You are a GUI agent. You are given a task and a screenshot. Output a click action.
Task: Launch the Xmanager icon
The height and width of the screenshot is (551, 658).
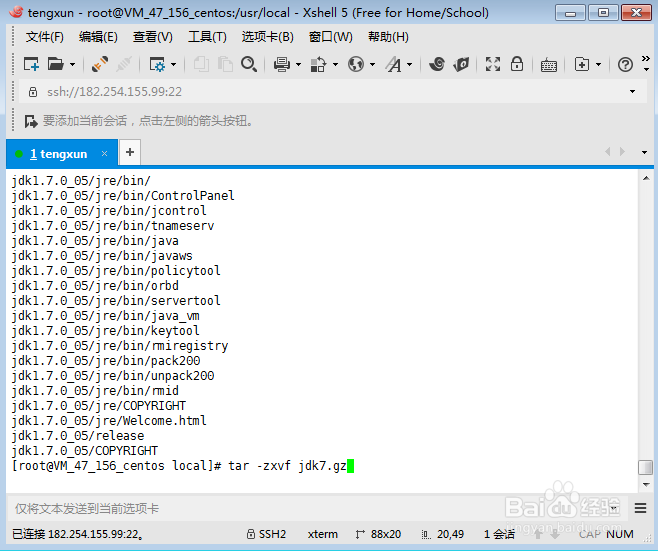[x=461, y=64]
